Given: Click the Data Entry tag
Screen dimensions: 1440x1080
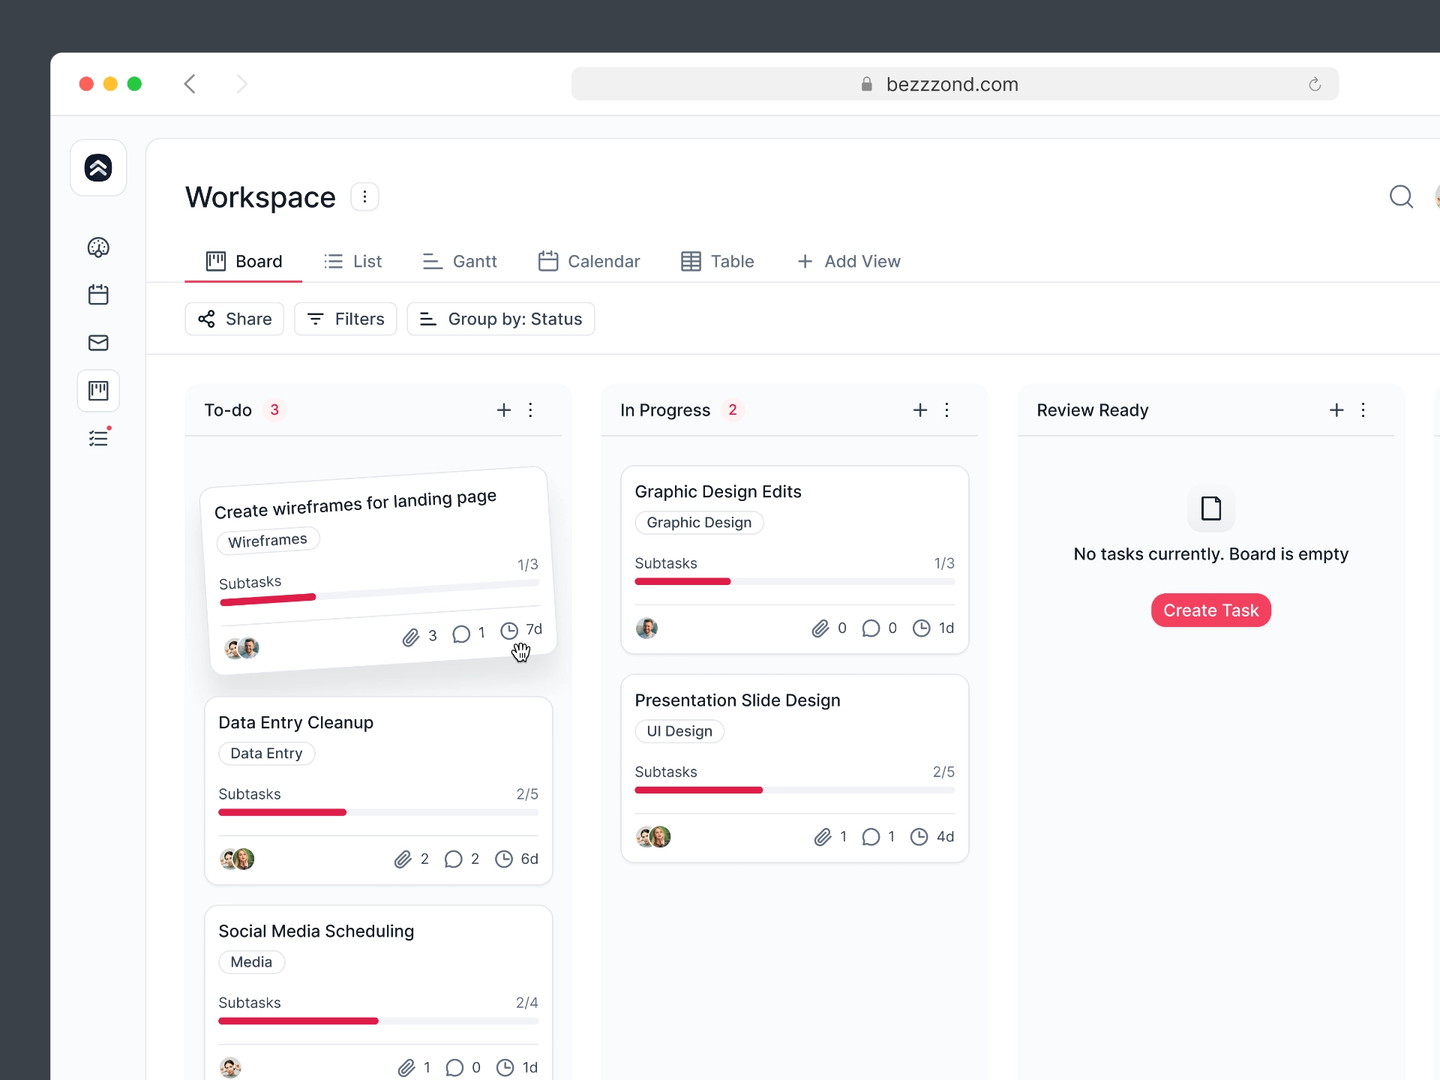Looking at the screenshot, I should (x=267, y=753).
